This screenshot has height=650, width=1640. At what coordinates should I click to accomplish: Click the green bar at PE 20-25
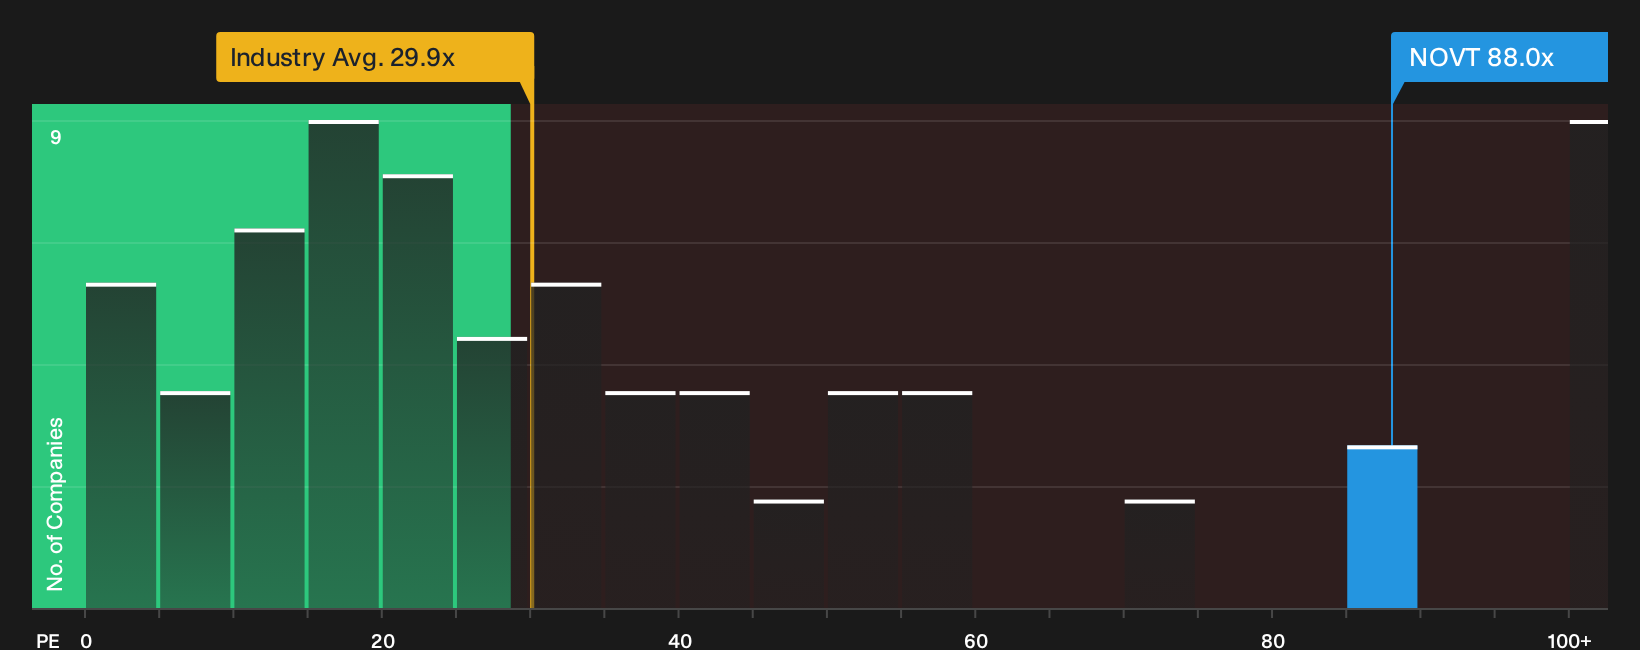pos(418,391)
